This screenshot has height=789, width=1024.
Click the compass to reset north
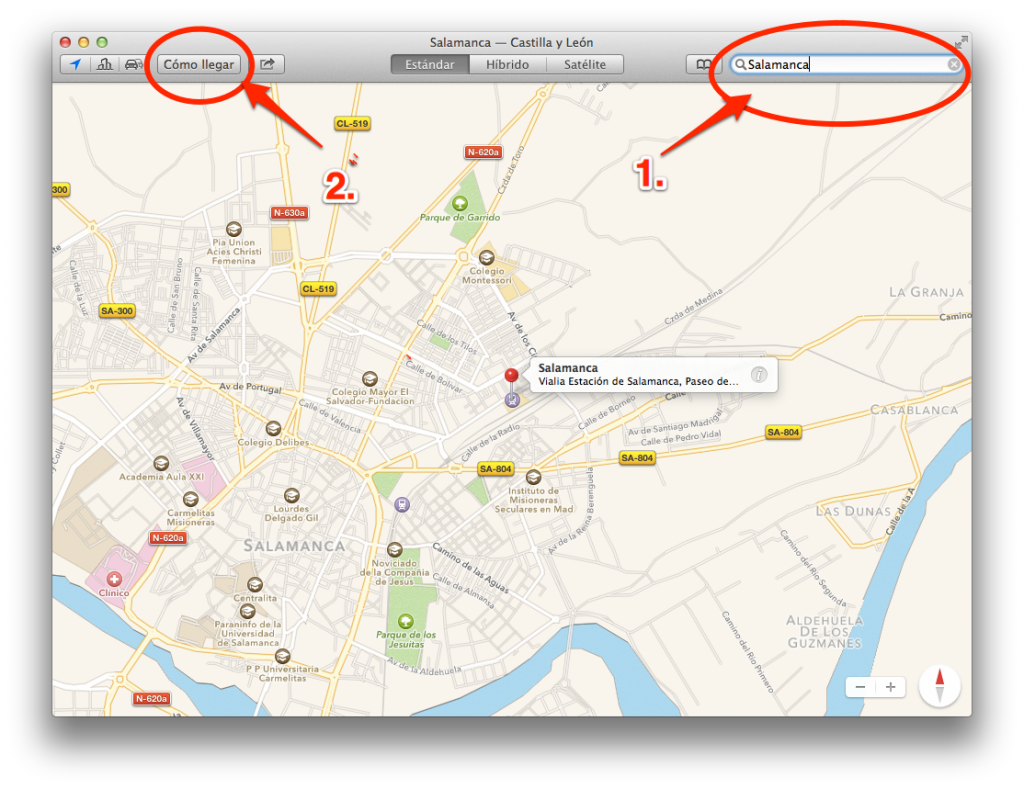coord(939,686)
